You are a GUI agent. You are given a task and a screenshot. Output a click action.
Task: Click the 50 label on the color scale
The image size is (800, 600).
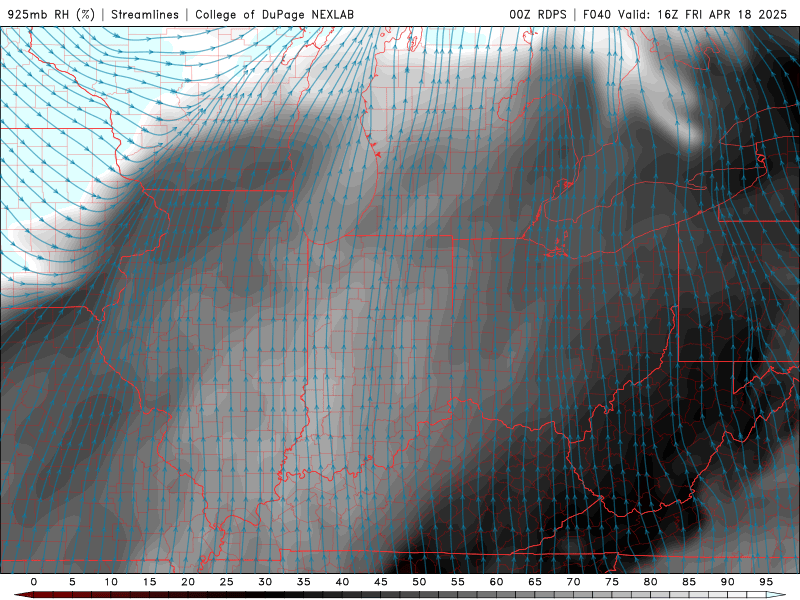[x=419, y=582]
